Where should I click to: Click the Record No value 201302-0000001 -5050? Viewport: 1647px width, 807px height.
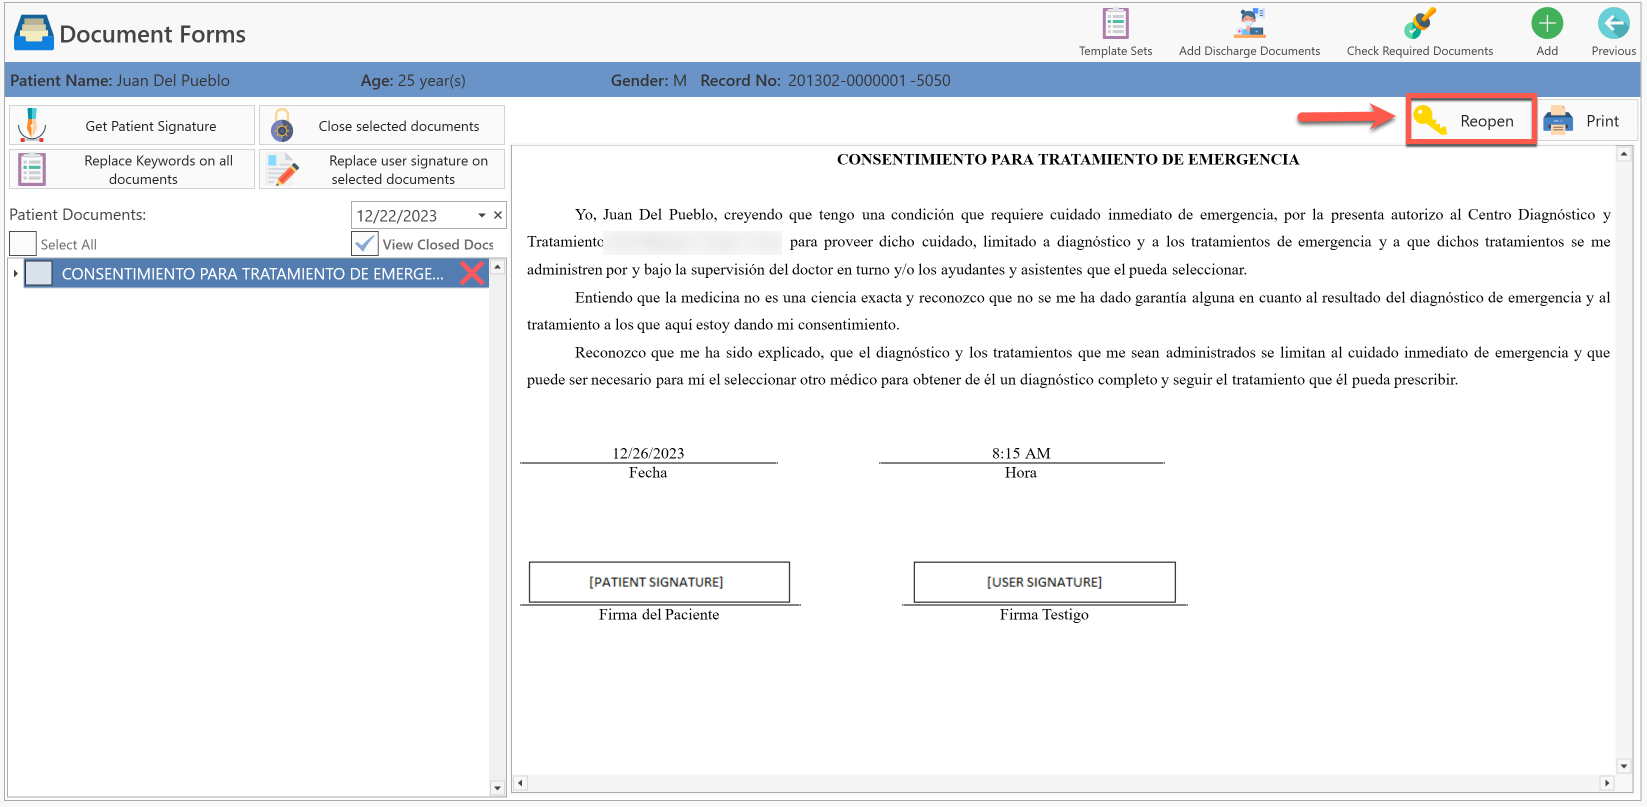click(x=869, y=80)
